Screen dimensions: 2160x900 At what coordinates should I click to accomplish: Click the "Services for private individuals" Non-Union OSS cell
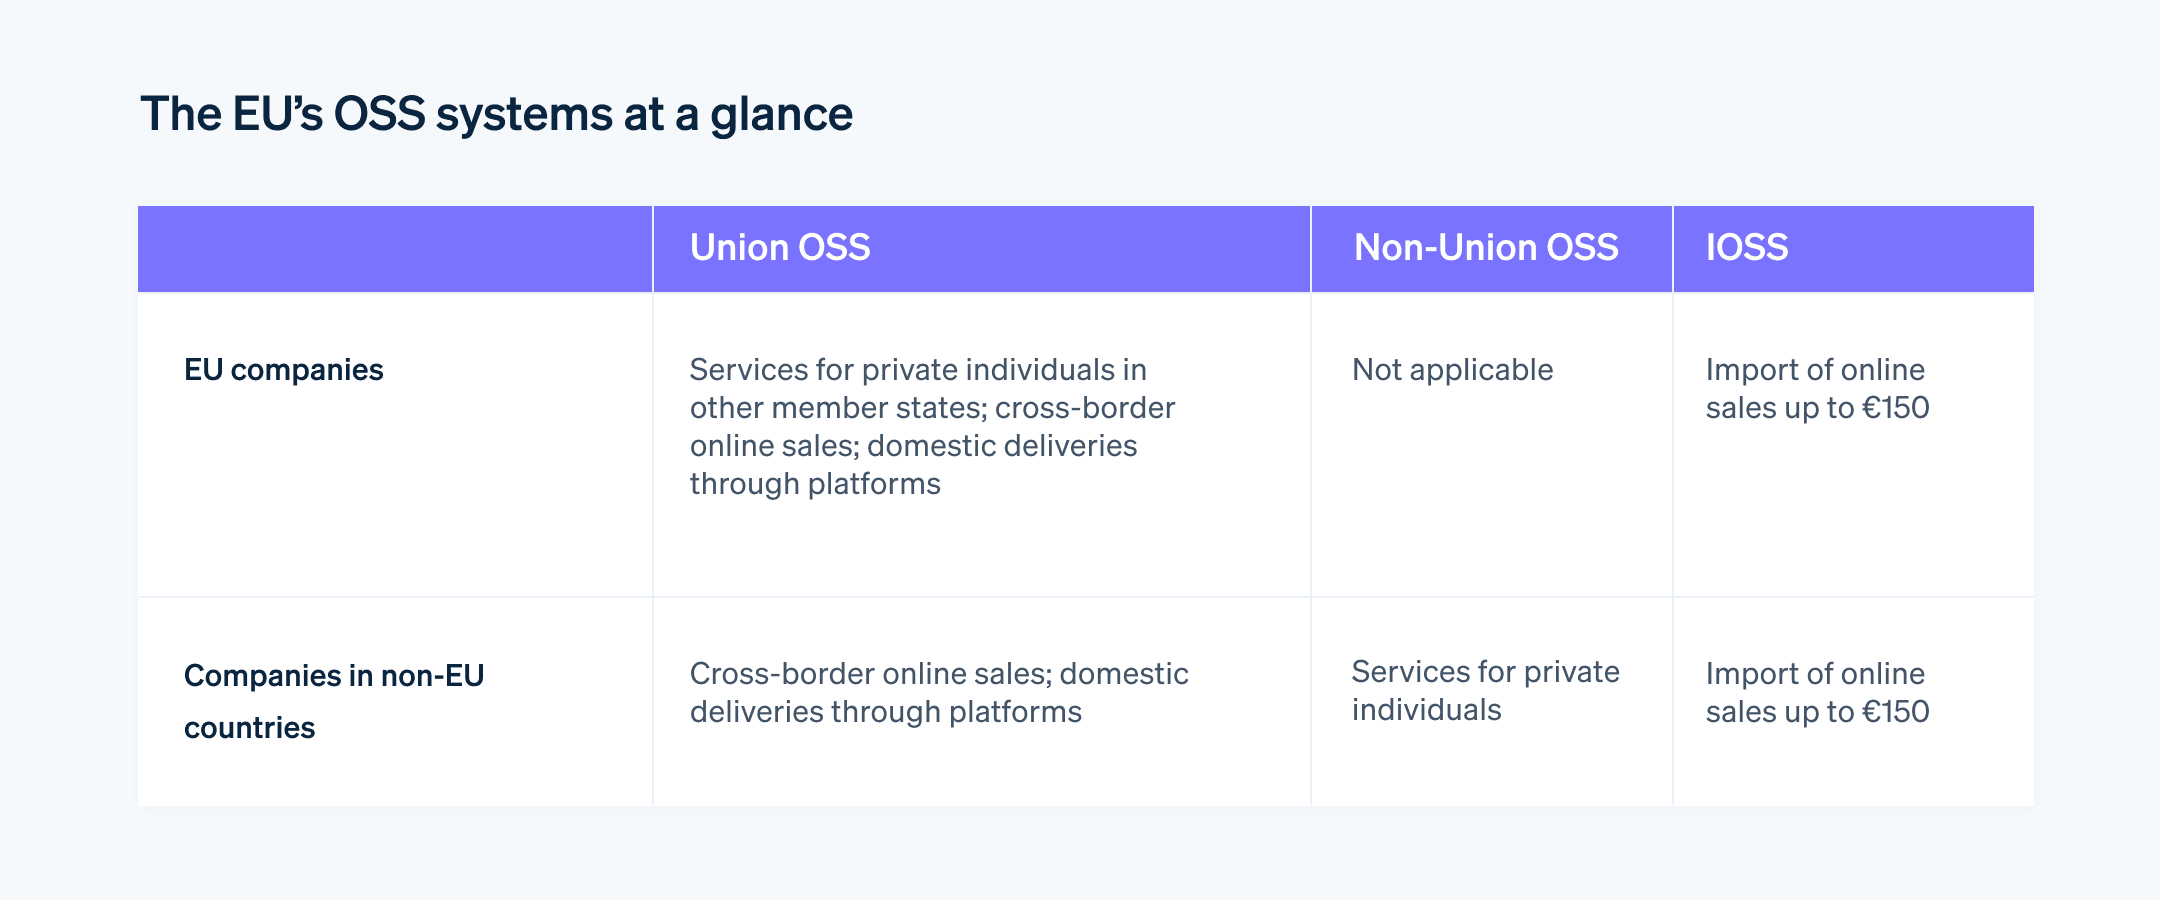tap(1485, 693)
